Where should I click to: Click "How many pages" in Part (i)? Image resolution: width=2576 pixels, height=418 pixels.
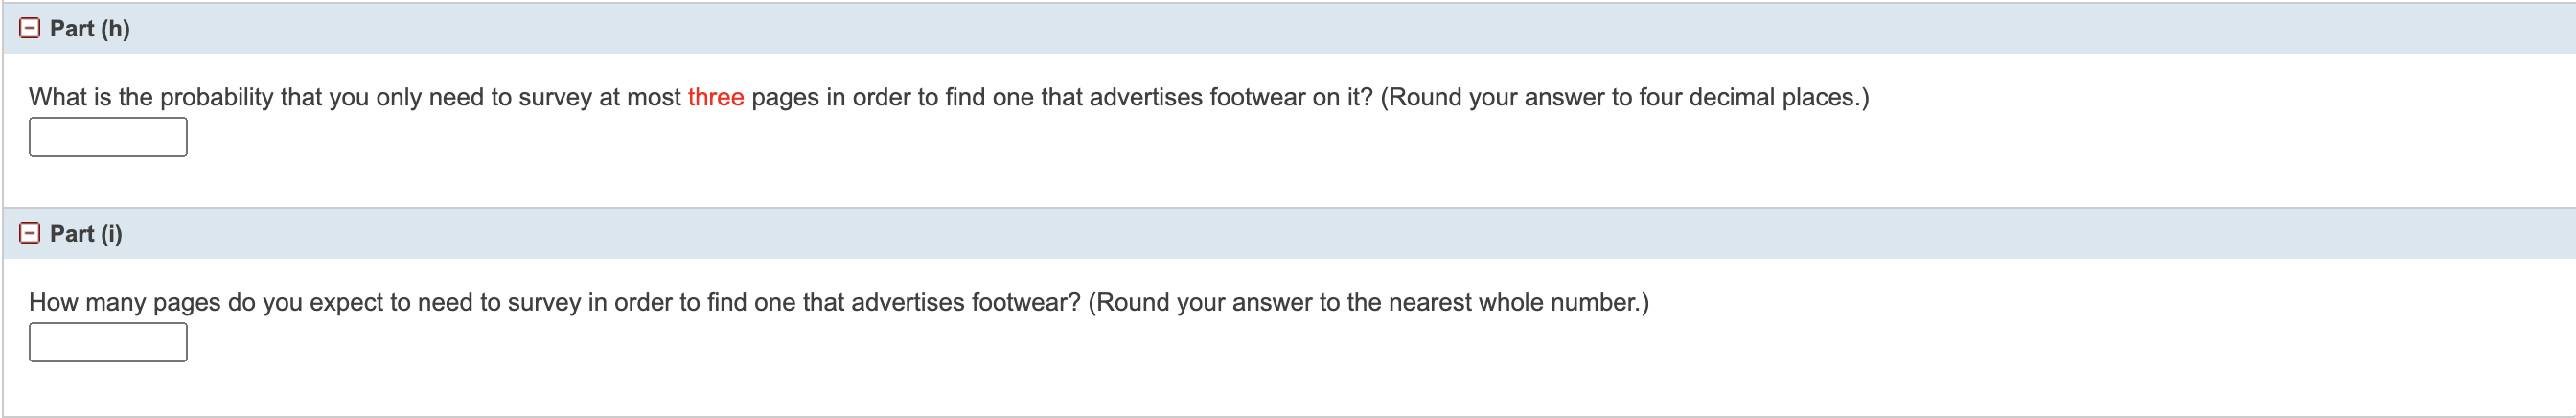pyautogui.click(x=124, y=302)
